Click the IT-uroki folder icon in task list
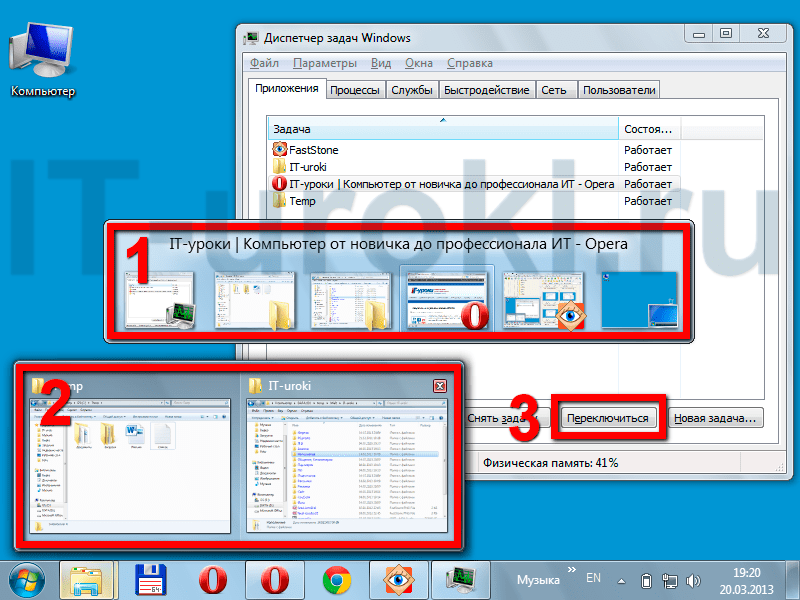Image resolution: width=800 pixels, height=600 pixels. point(279,166)
